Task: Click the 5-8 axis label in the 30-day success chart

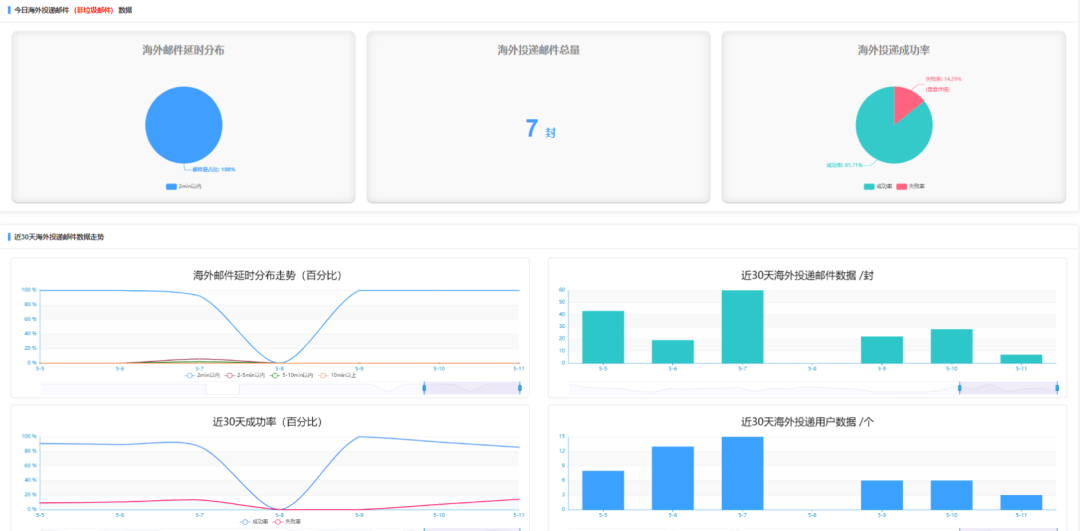Action: (279, 514)
